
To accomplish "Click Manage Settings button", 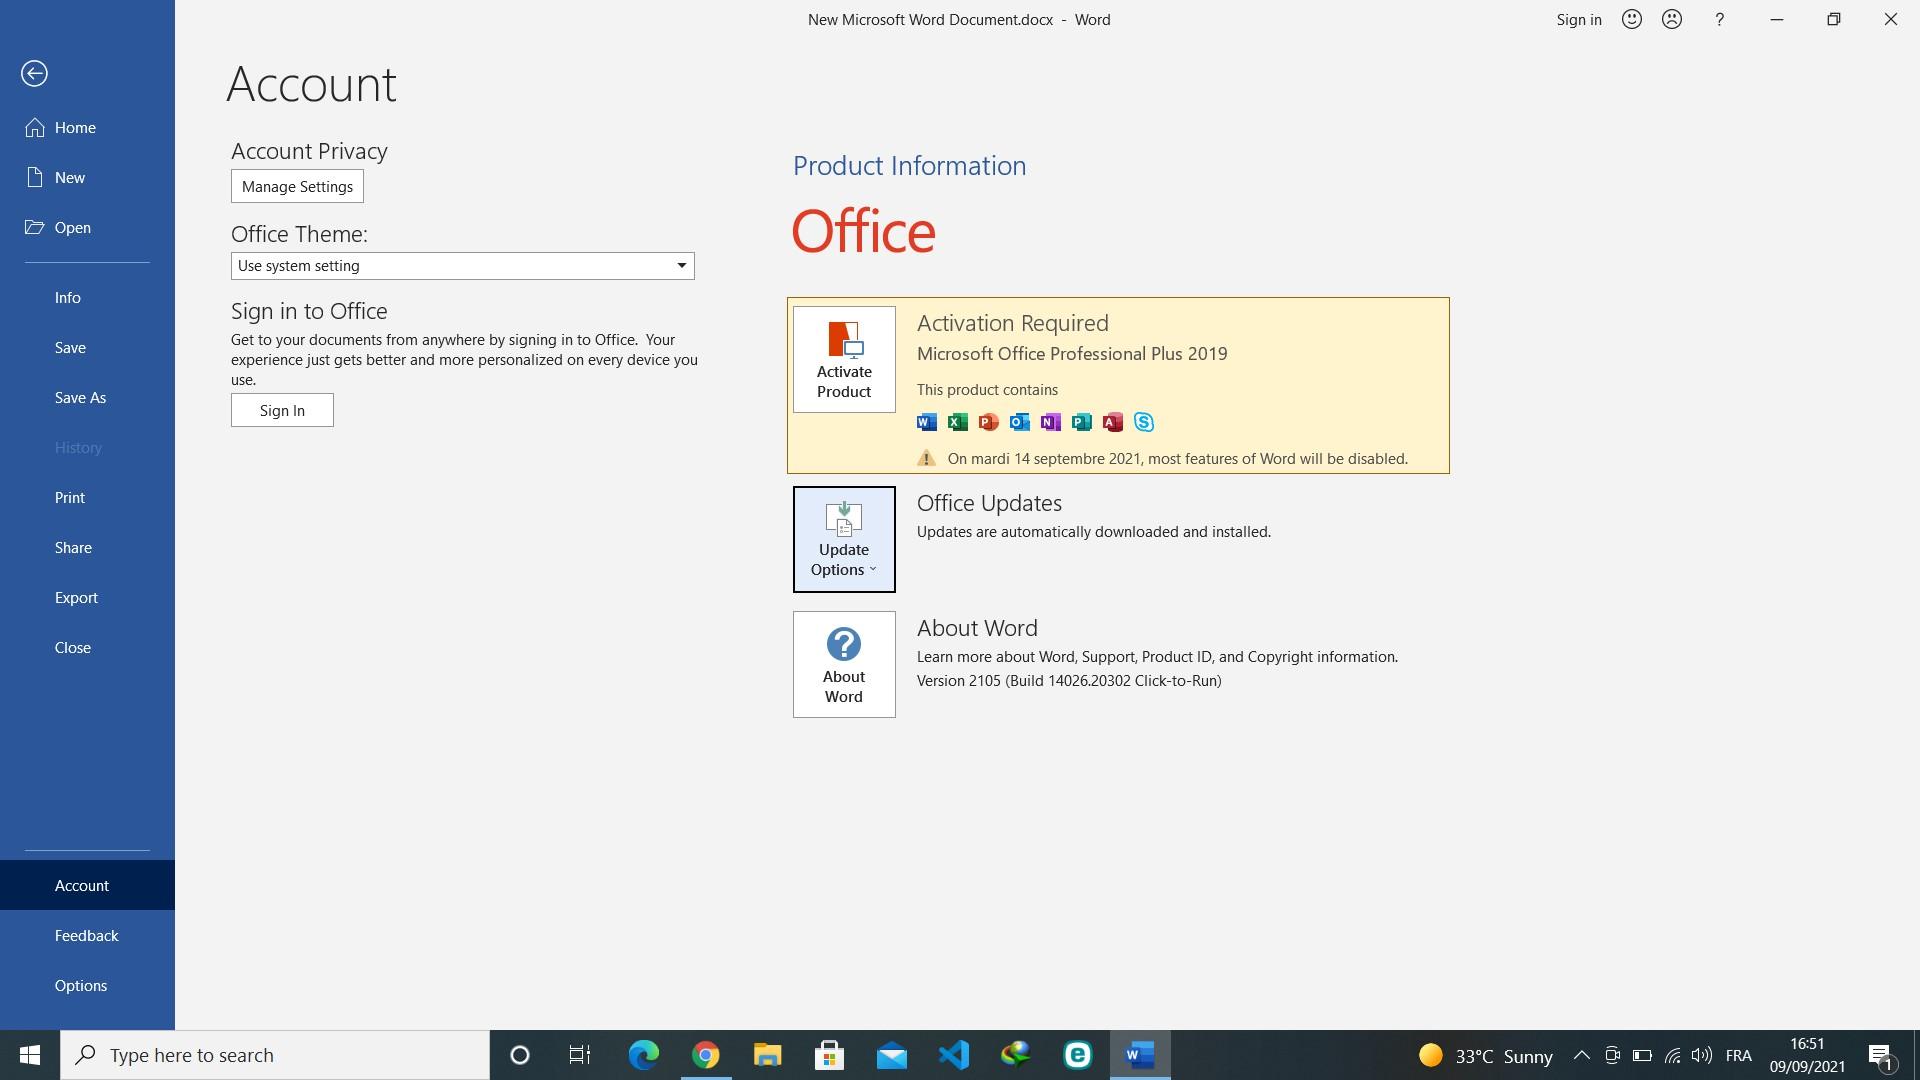I will 297,187.
